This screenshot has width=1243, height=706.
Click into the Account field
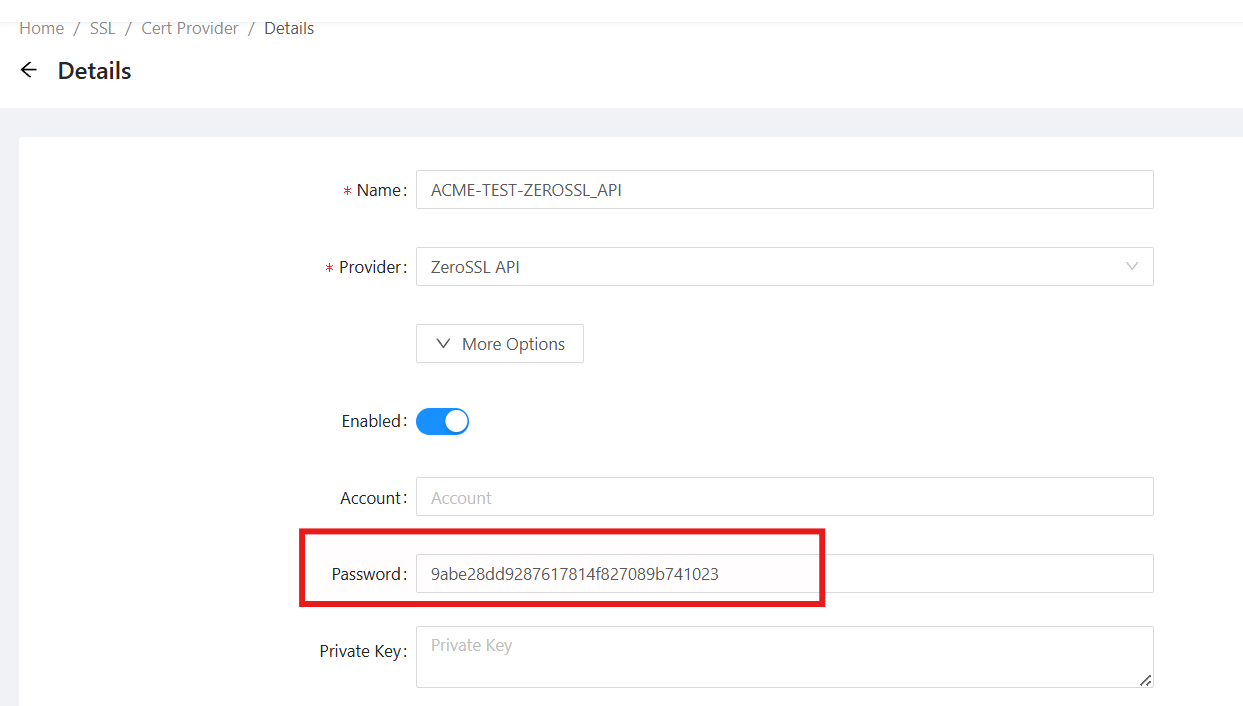point(784,498)
